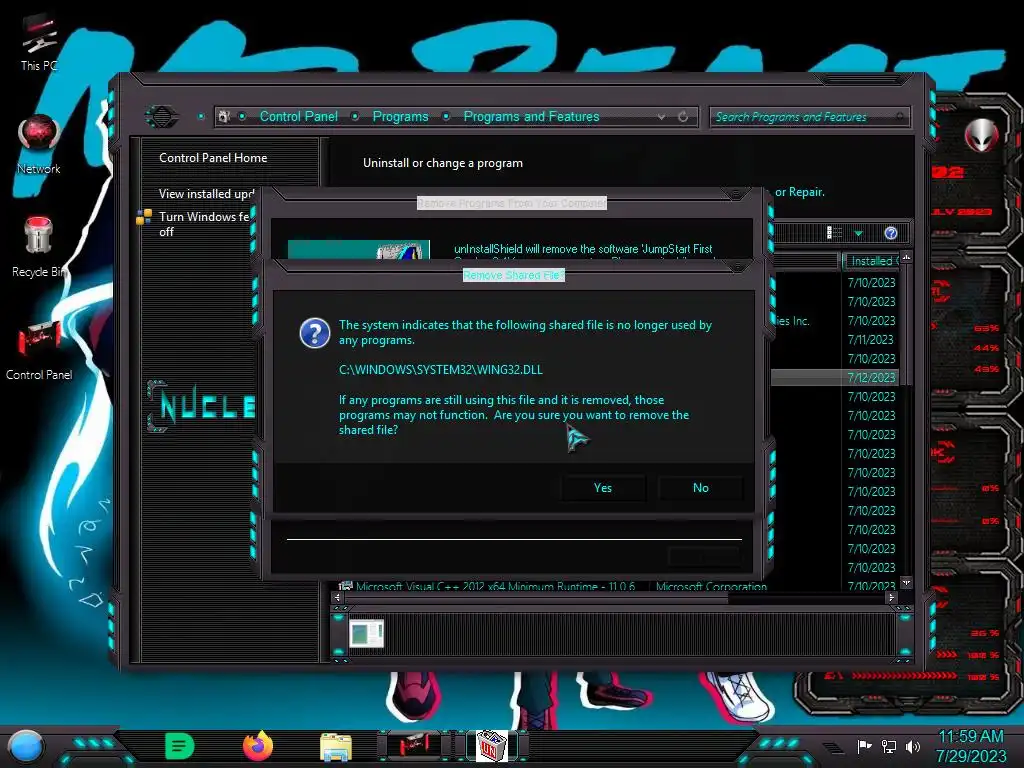Click the details pane program thumbnail
1024x768 pixels.
point(366,633)
